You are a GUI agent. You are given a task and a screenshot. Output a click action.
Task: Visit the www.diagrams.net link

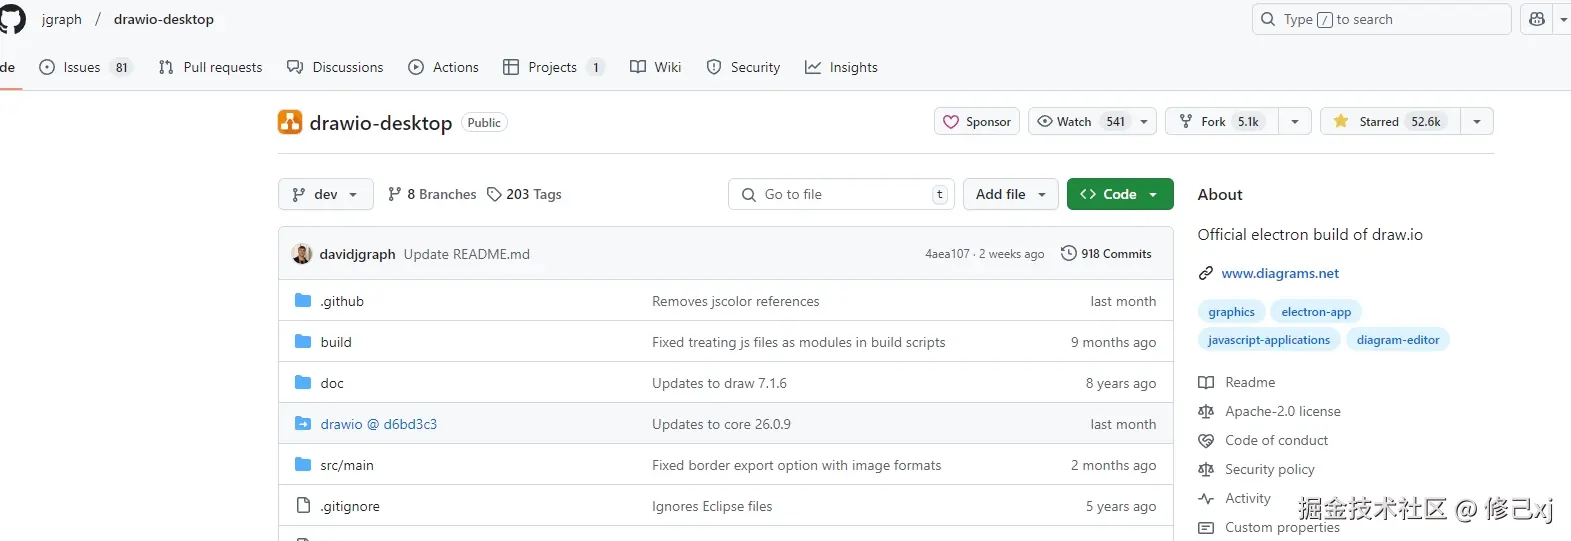[x=1280, y=273]
